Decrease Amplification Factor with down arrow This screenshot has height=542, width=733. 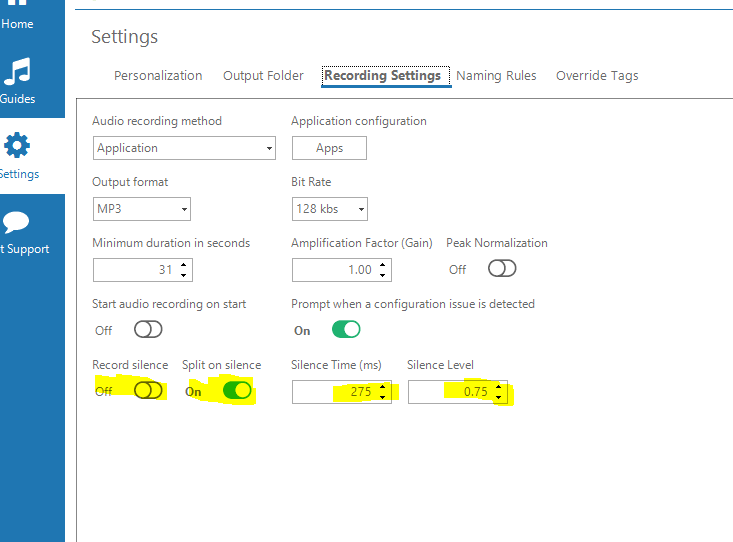click(383, 275)
